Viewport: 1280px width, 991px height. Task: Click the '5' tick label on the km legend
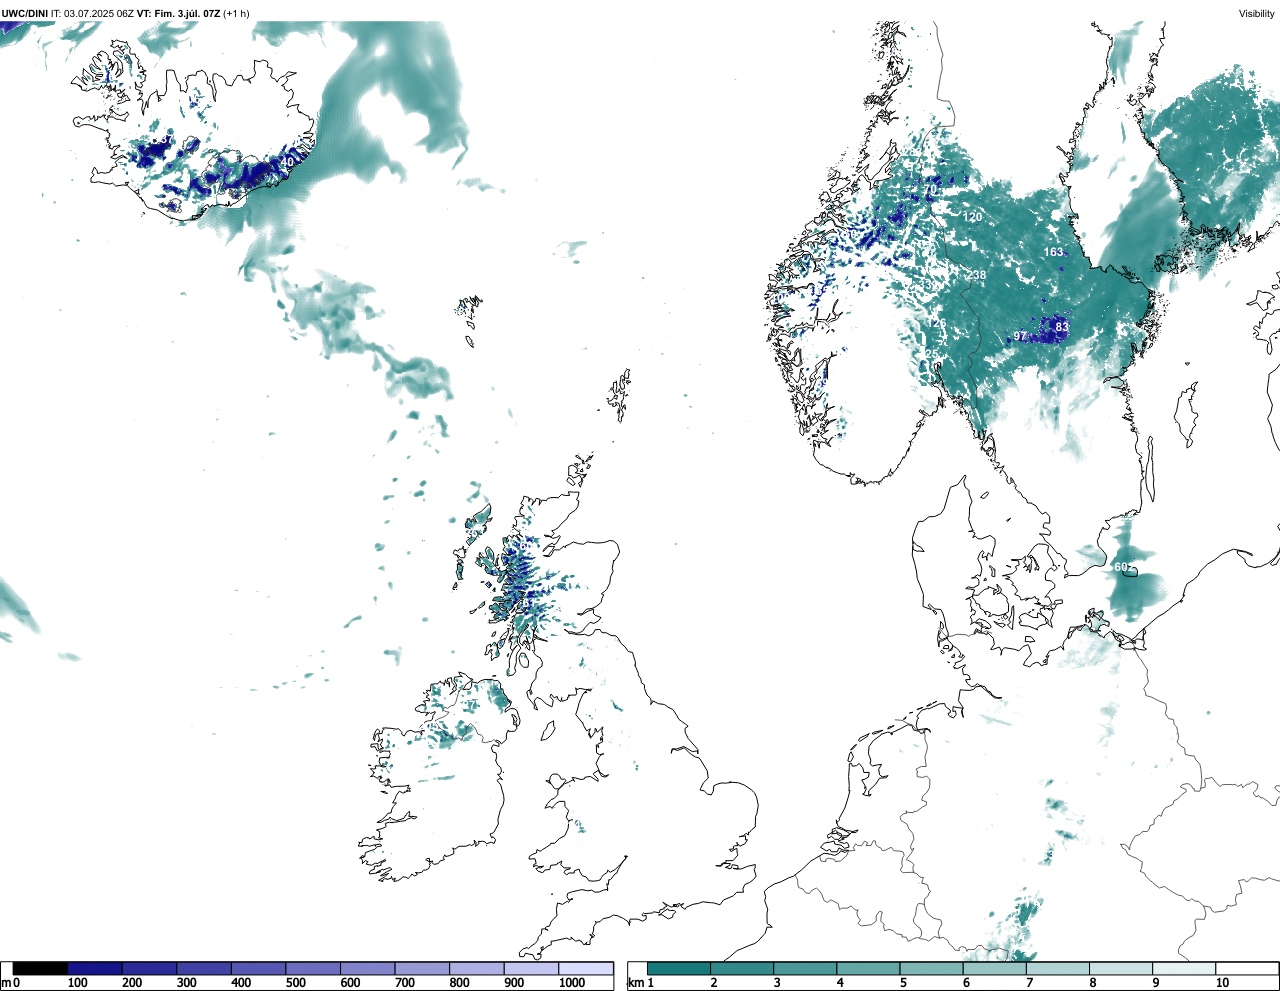click(x=903, y=983)
